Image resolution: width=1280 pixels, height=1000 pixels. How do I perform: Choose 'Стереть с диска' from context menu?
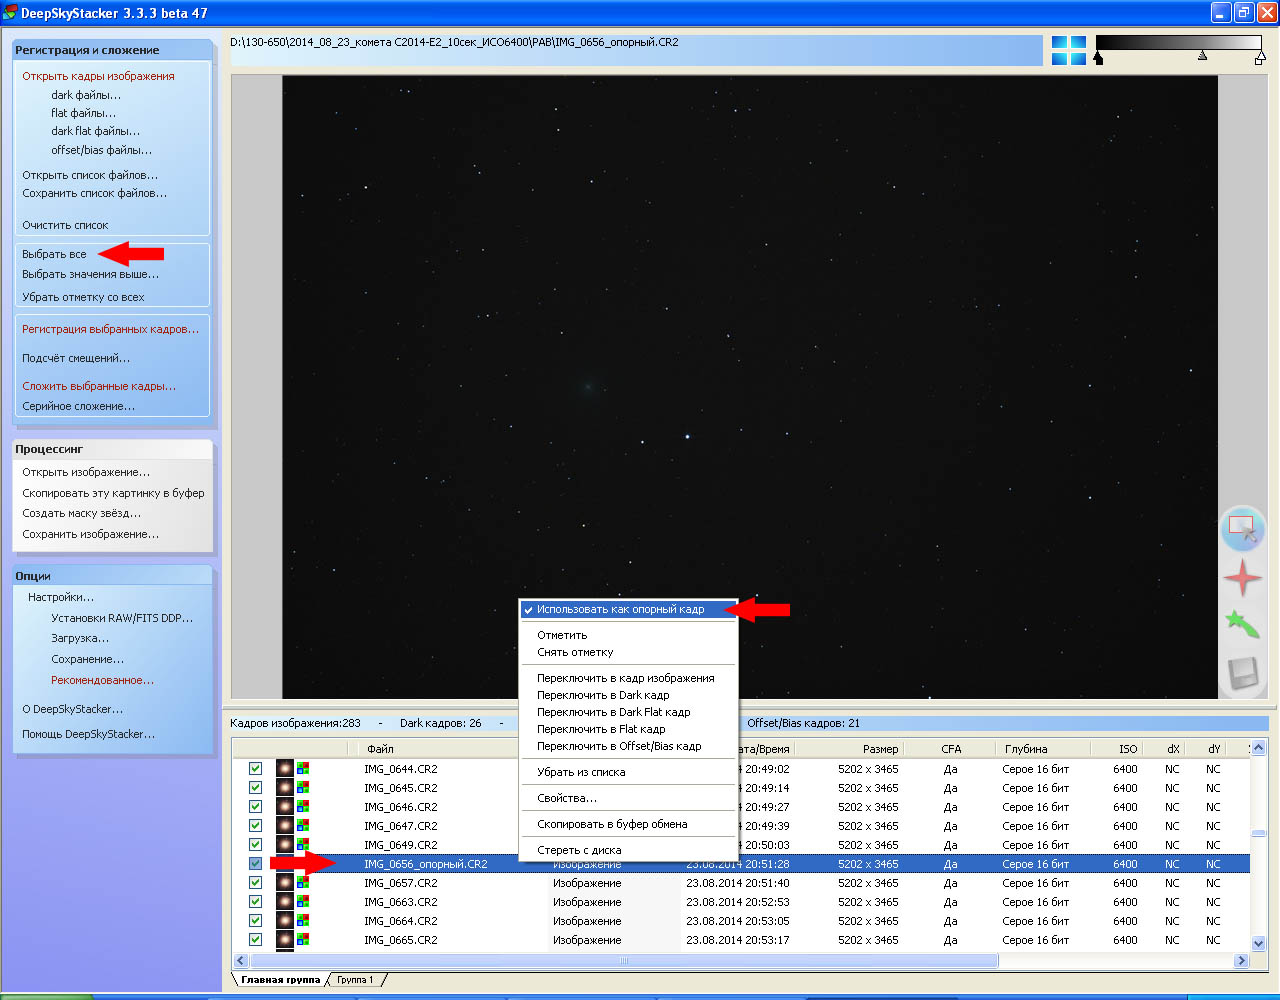tap(579, 850)
